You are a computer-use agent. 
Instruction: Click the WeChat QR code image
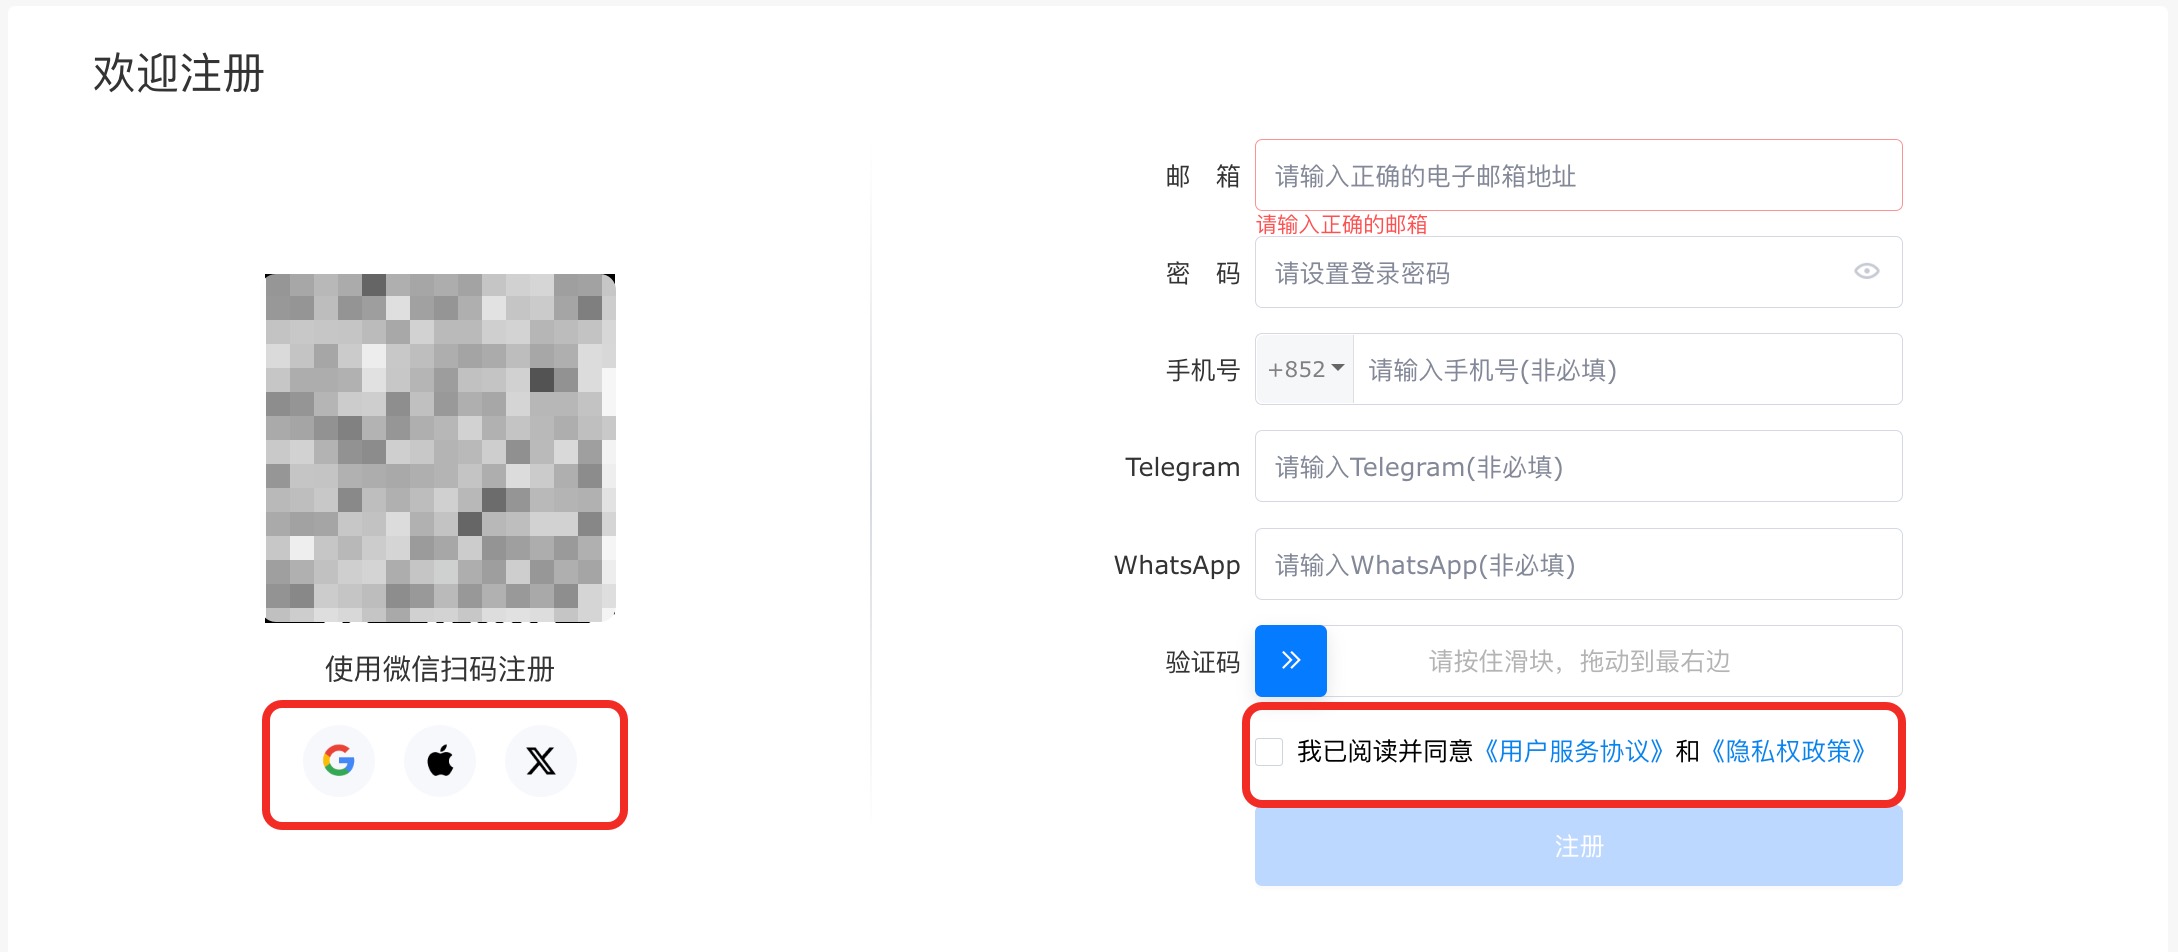pos(440,448)
